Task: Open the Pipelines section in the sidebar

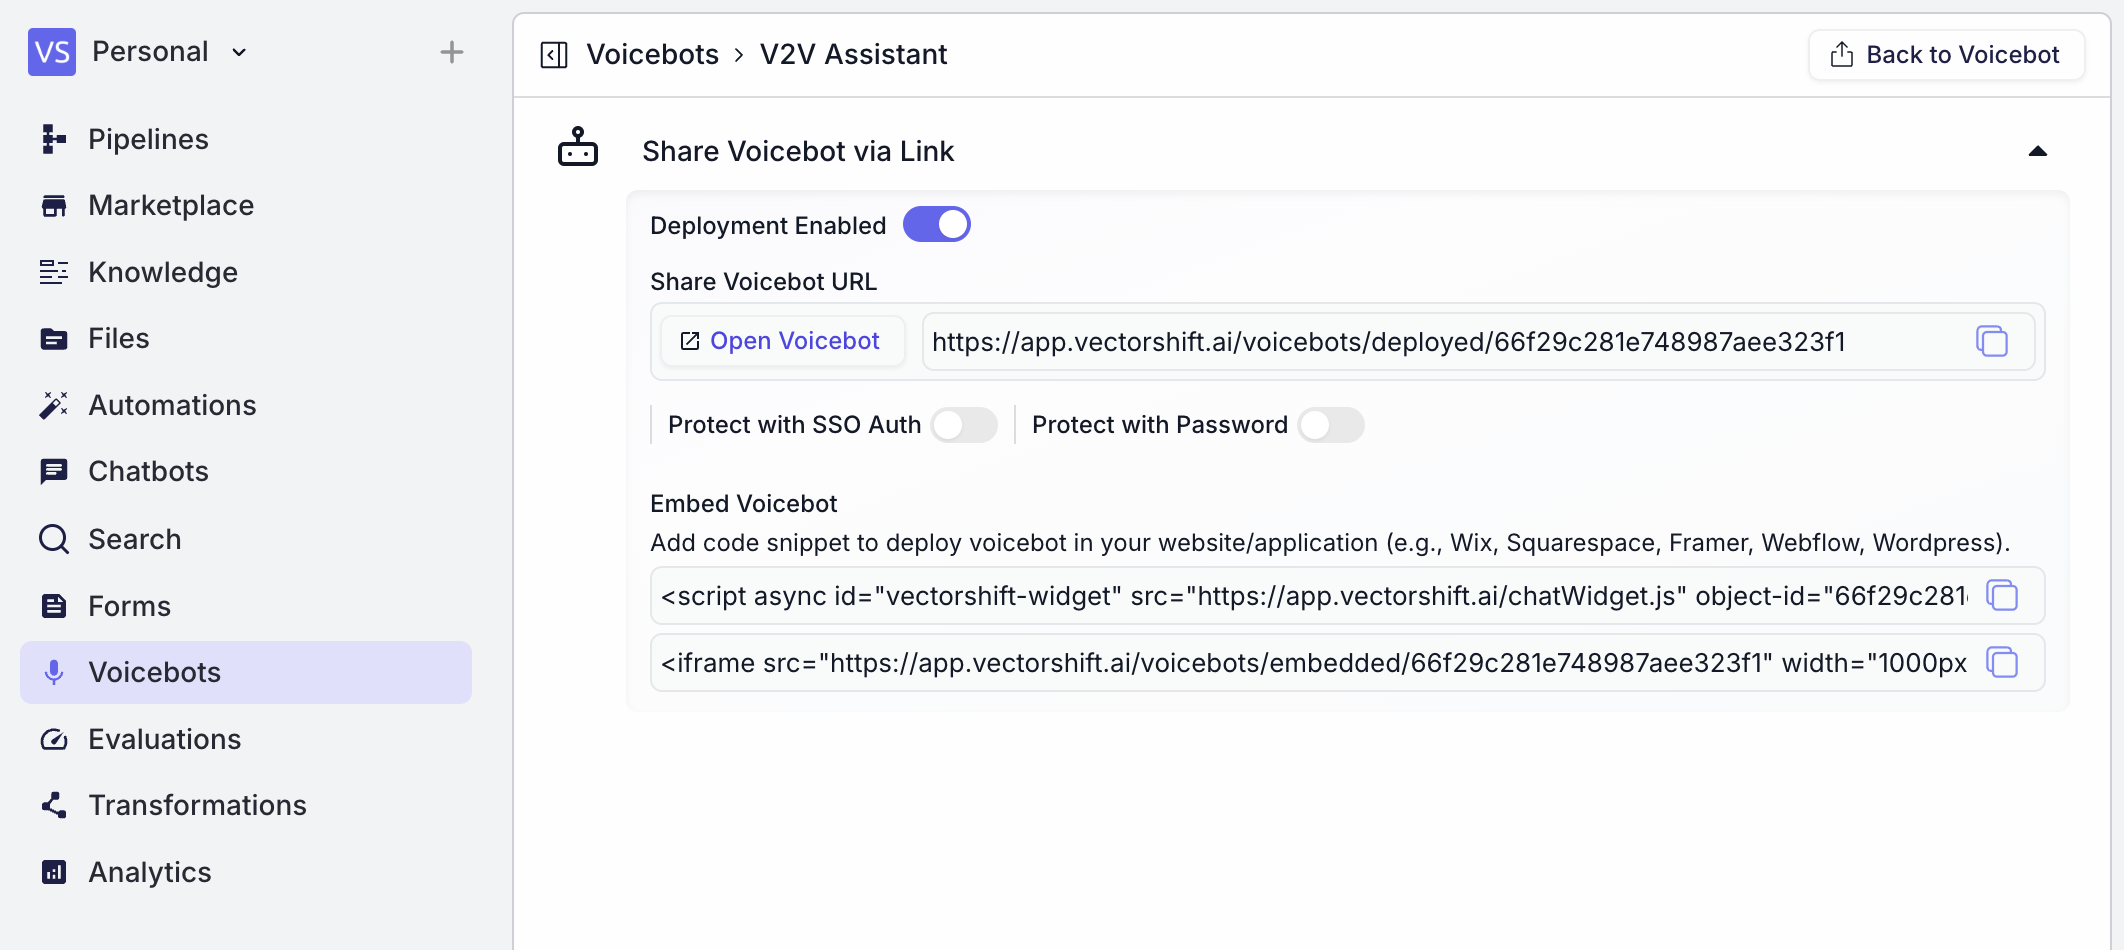Action: click(148, 139)
